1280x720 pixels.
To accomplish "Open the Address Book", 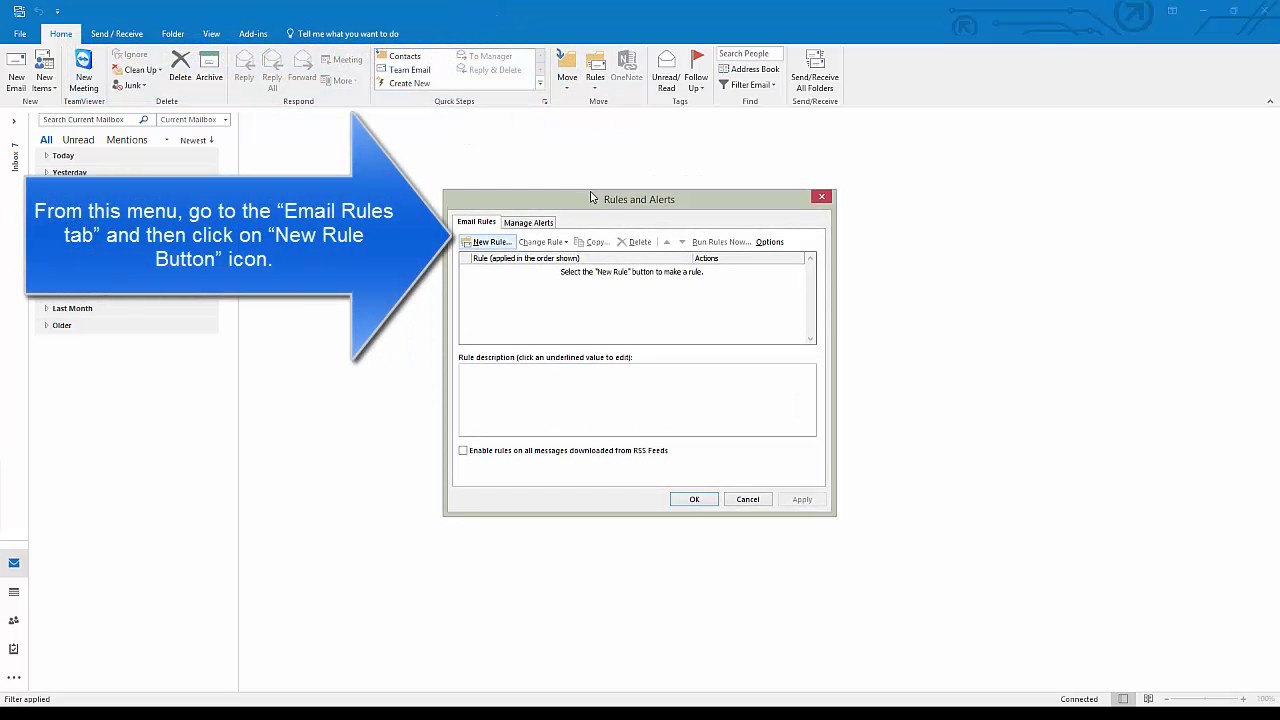I will 749,69.
